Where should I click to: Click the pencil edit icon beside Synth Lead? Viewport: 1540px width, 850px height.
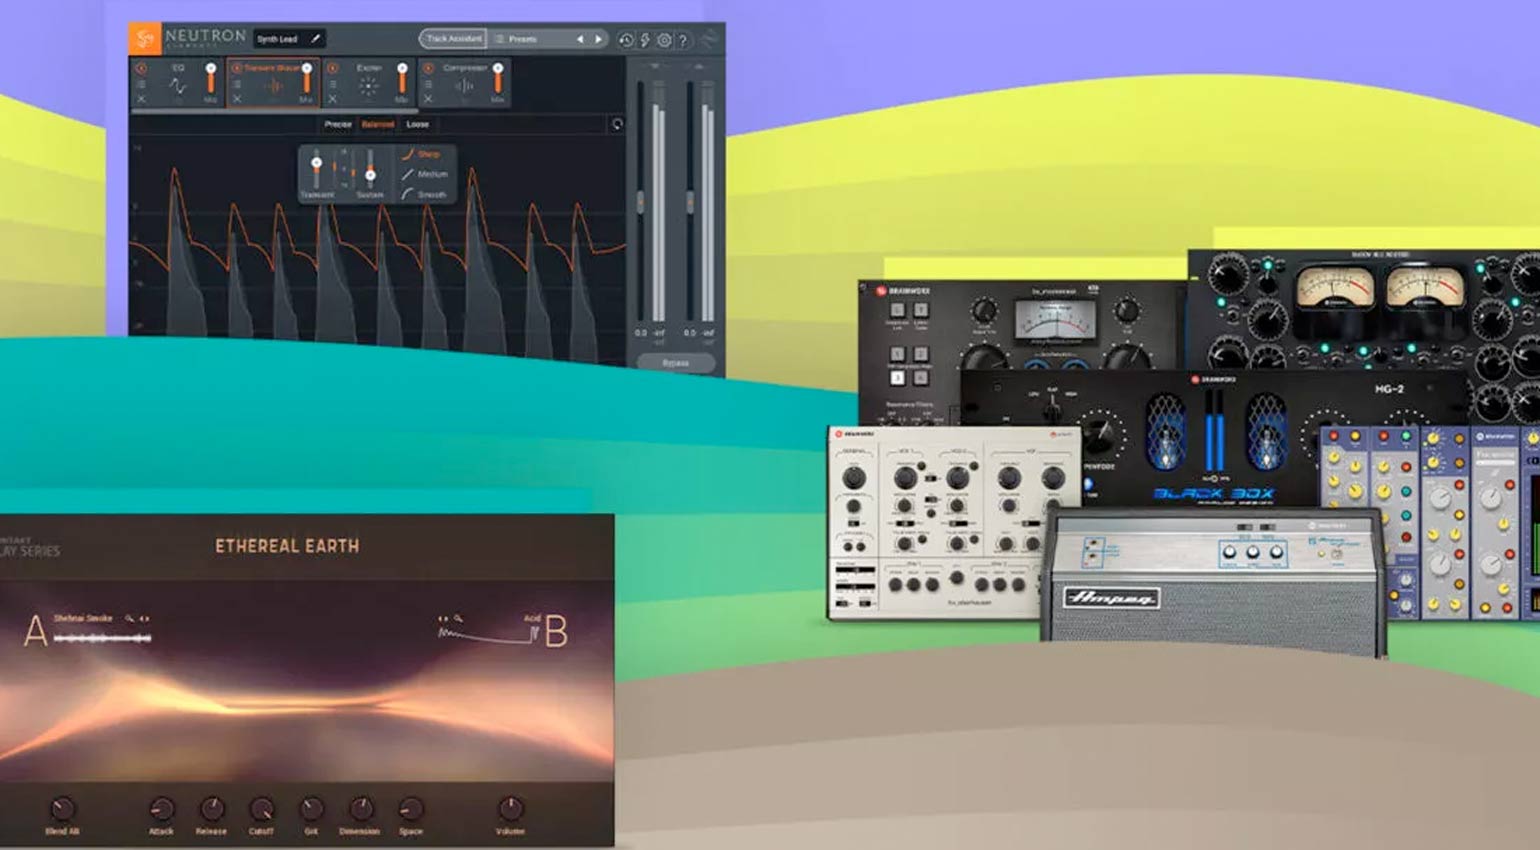pos(315,39)
